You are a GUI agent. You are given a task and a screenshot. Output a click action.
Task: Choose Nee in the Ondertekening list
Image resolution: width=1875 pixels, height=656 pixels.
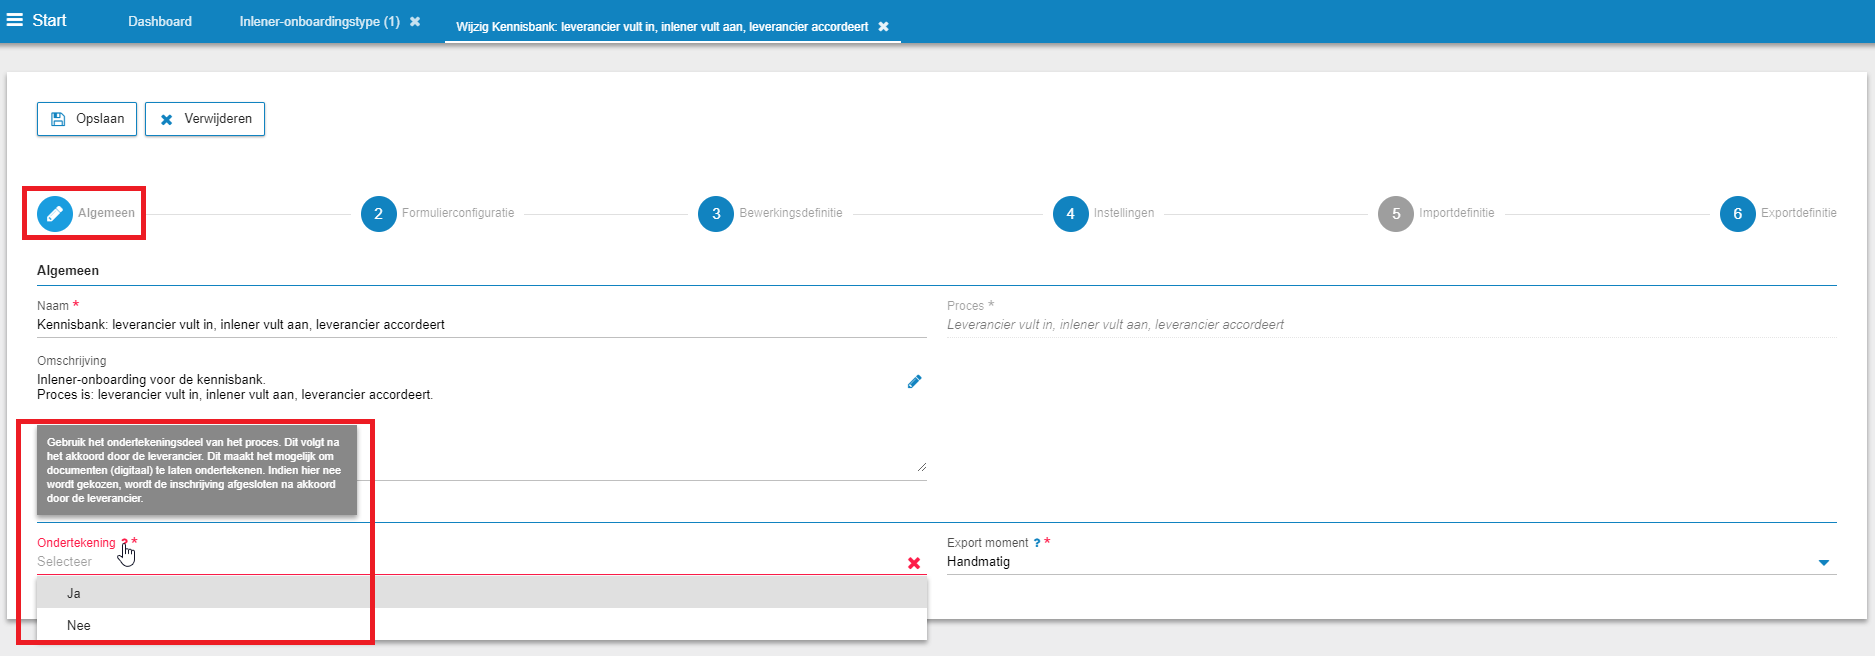(482, 625)
